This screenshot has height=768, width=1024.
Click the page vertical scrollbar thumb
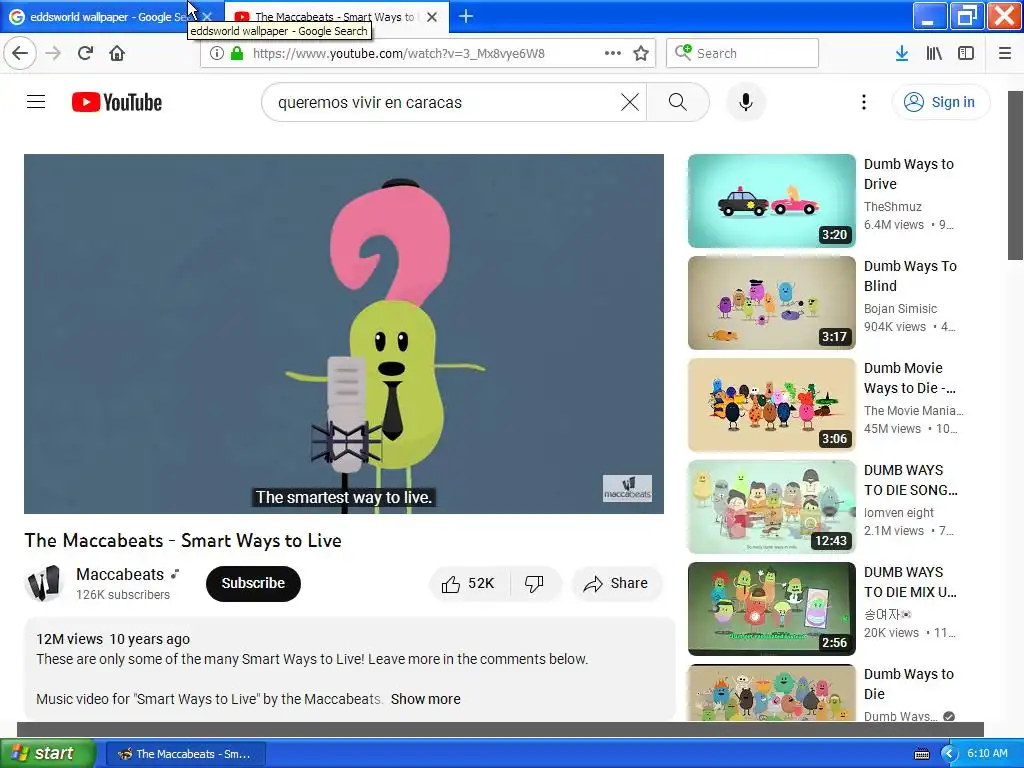coord(1016,175)
